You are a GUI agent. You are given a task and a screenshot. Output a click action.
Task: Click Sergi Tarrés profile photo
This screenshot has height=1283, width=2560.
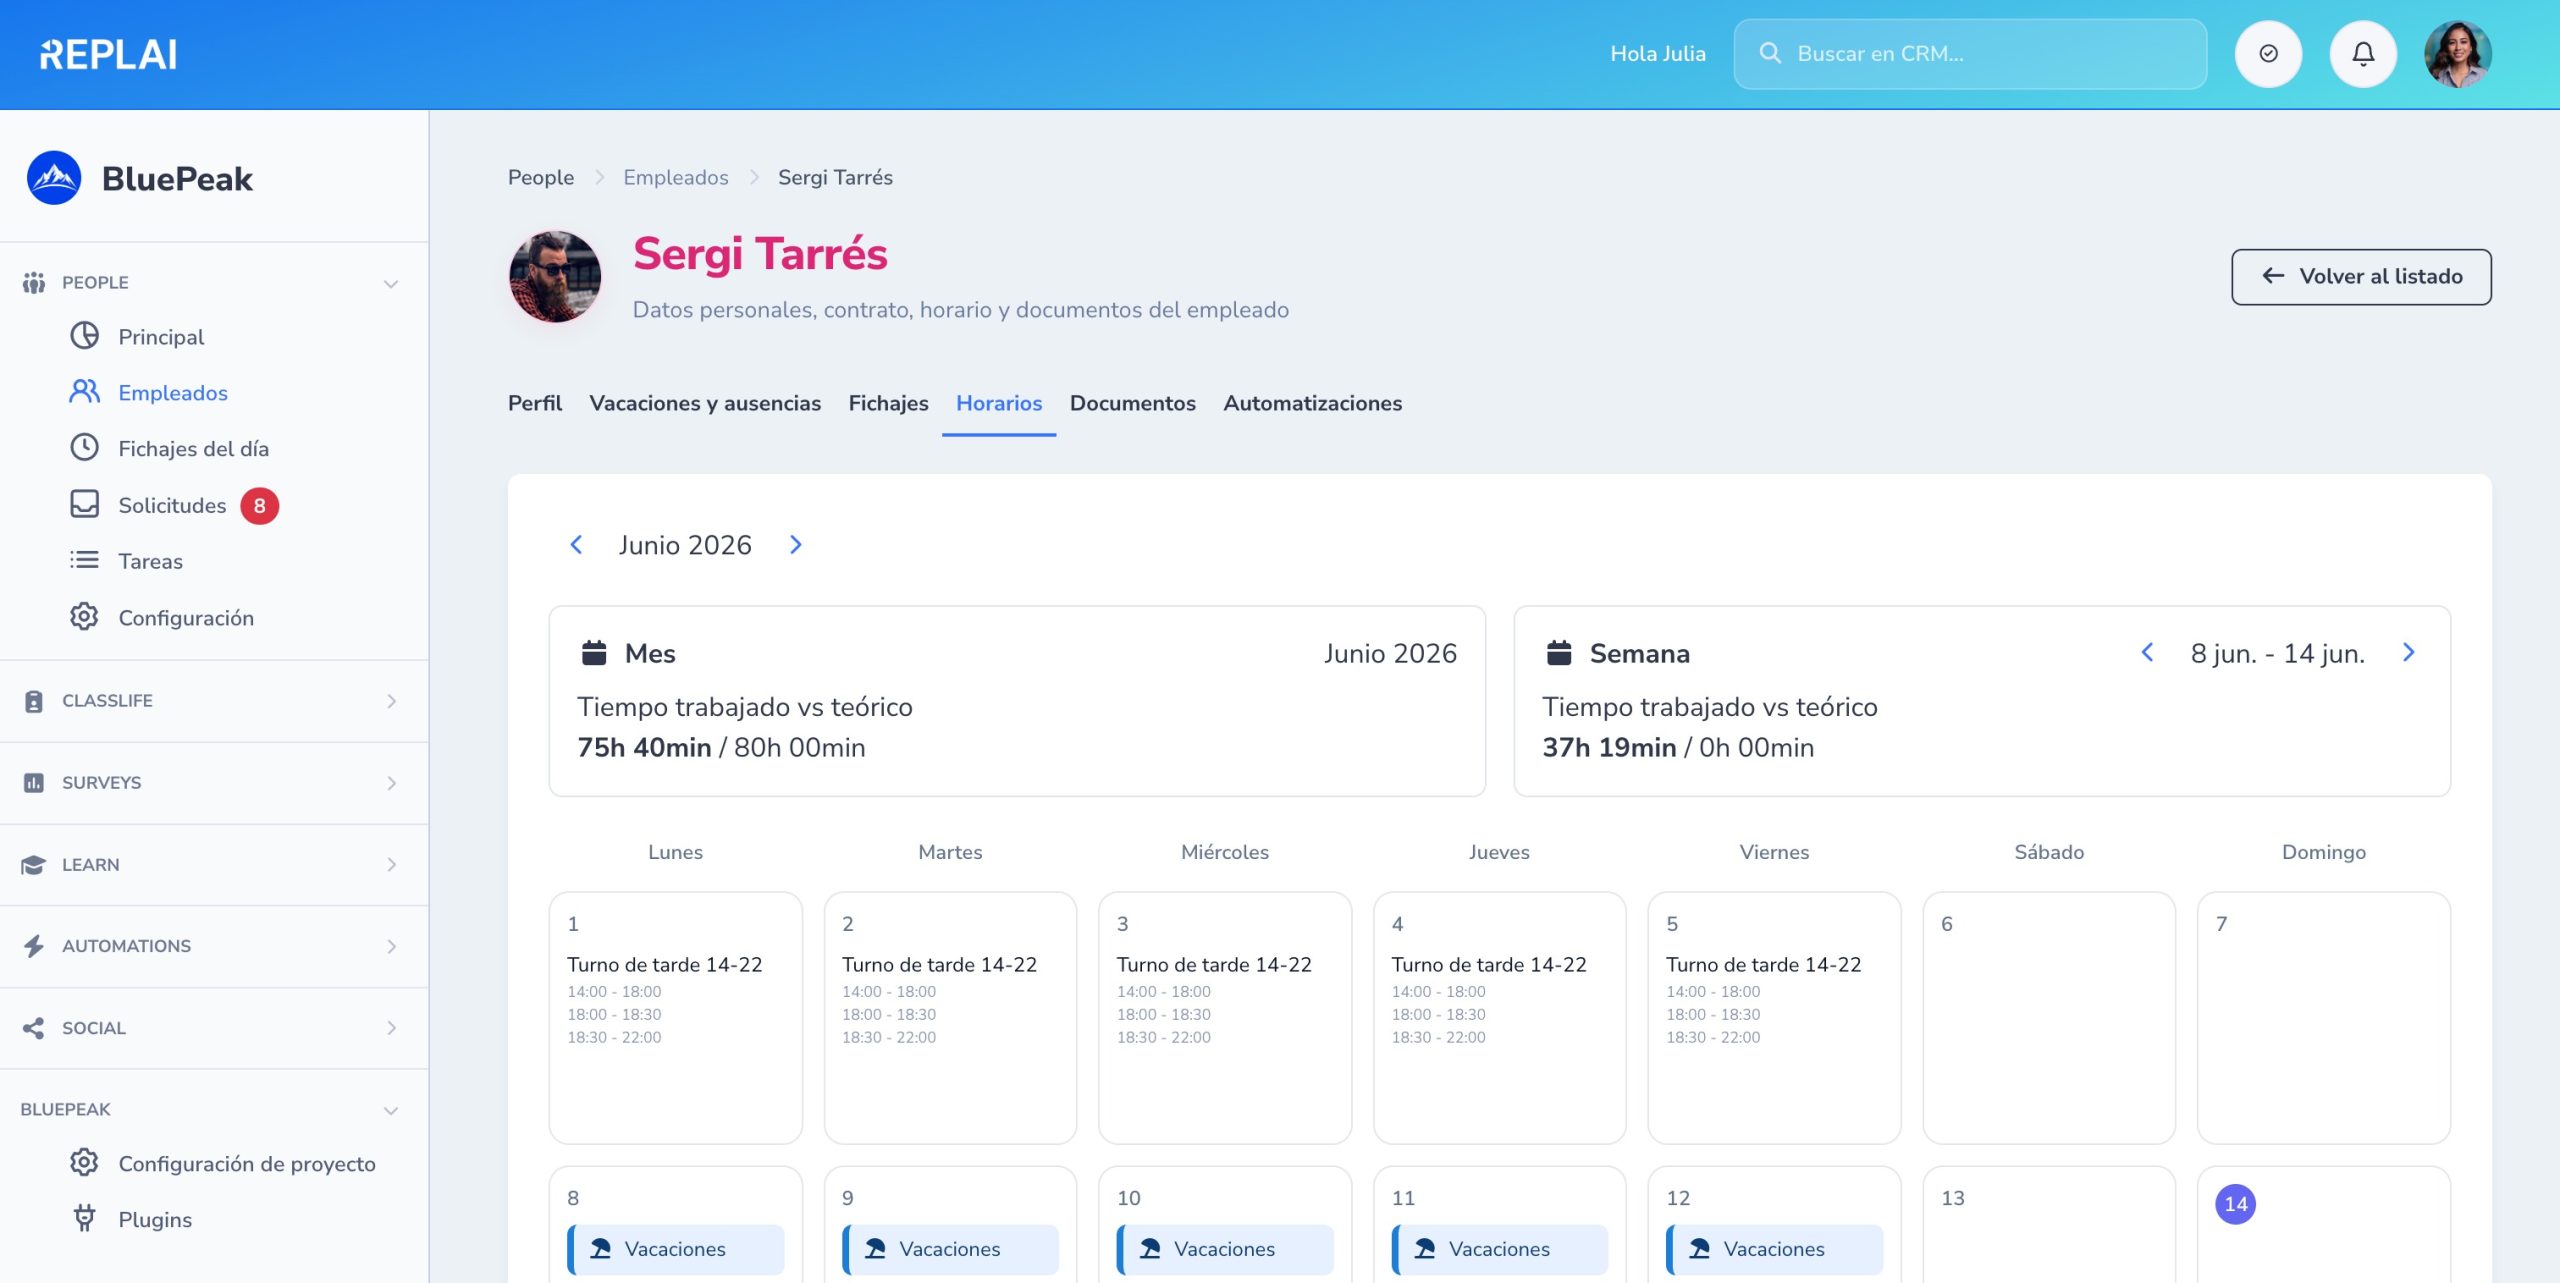point(555,277)
